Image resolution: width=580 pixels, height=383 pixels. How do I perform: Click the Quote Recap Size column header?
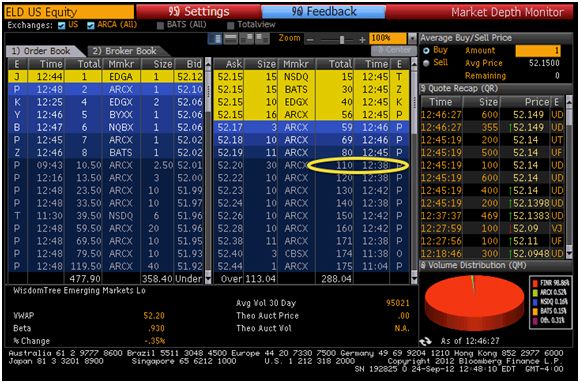[481, 102]
